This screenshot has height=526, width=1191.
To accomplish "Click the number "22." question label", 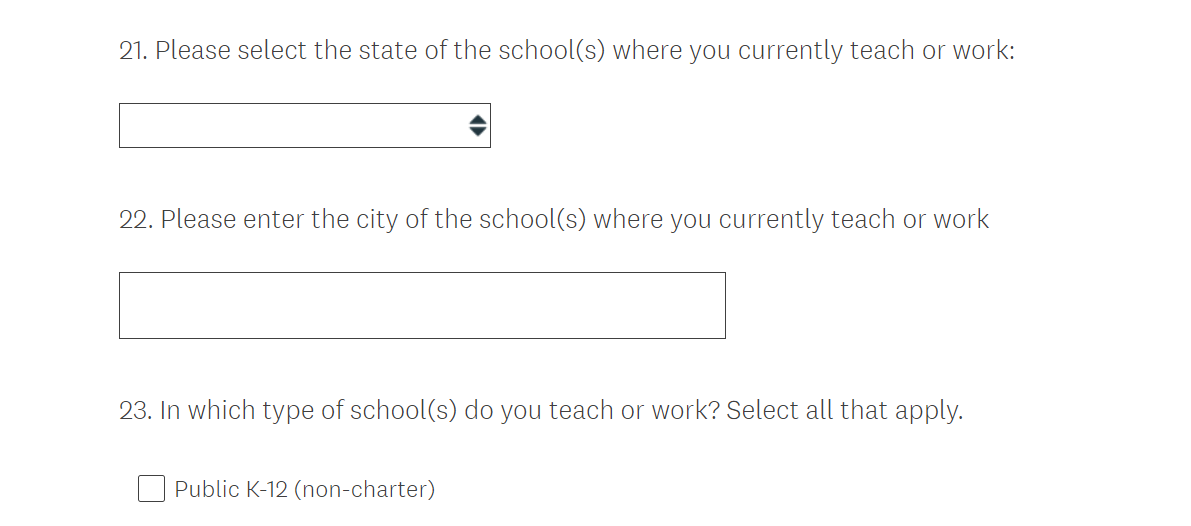I will click(x=135, y=219).
